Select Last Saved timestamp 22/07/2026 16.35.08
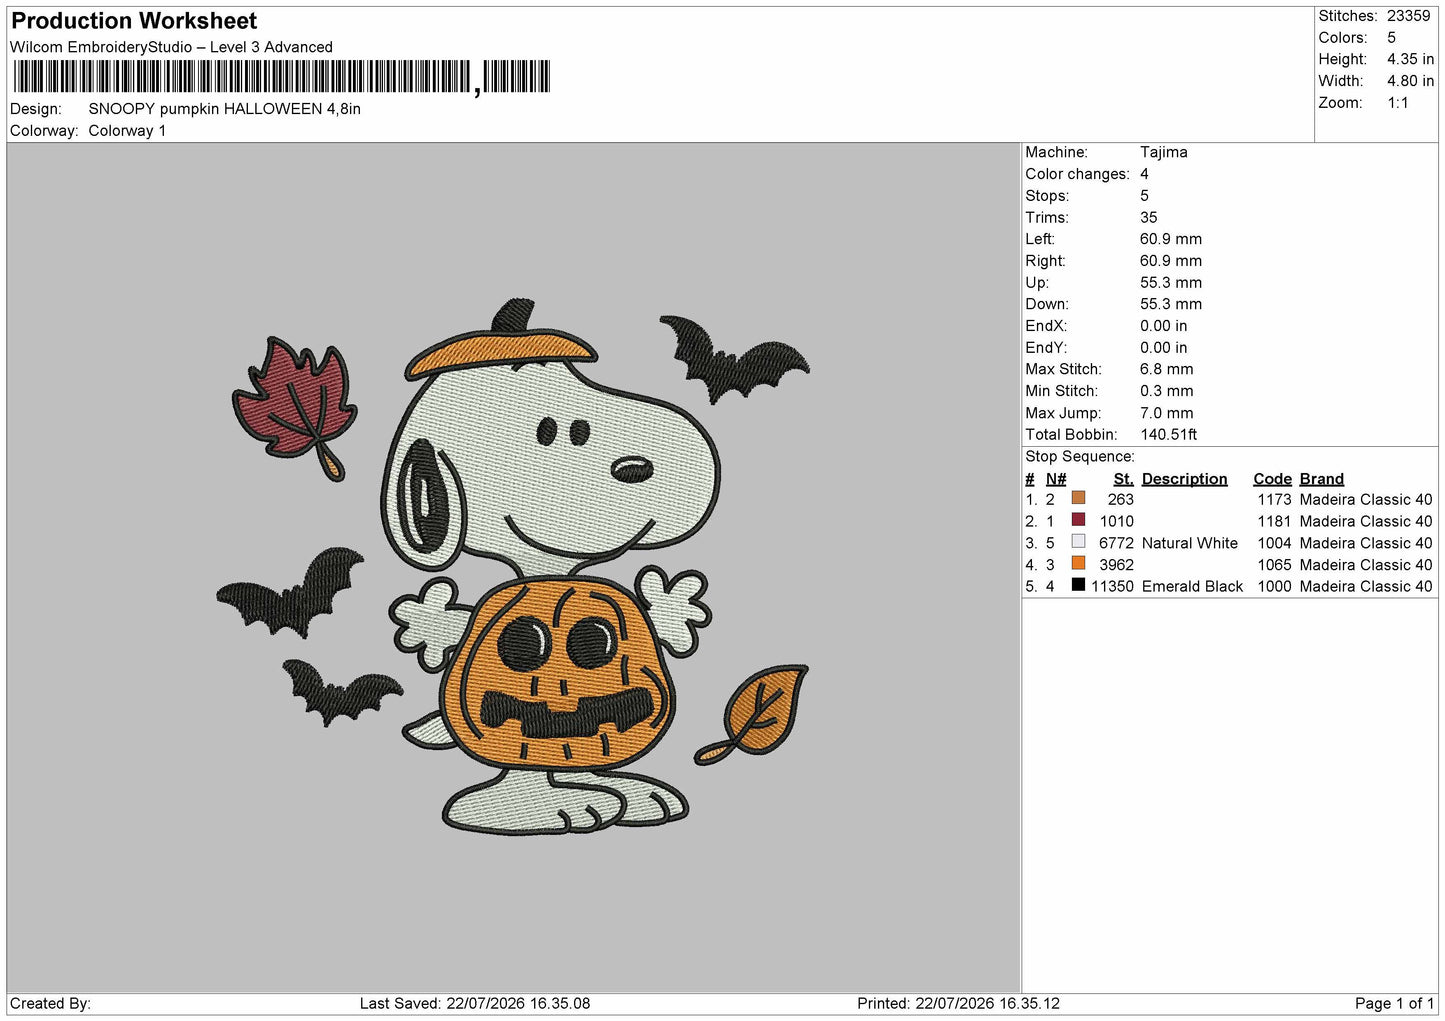Screen dimensions: 1445x1021 tap(518, 1004)
